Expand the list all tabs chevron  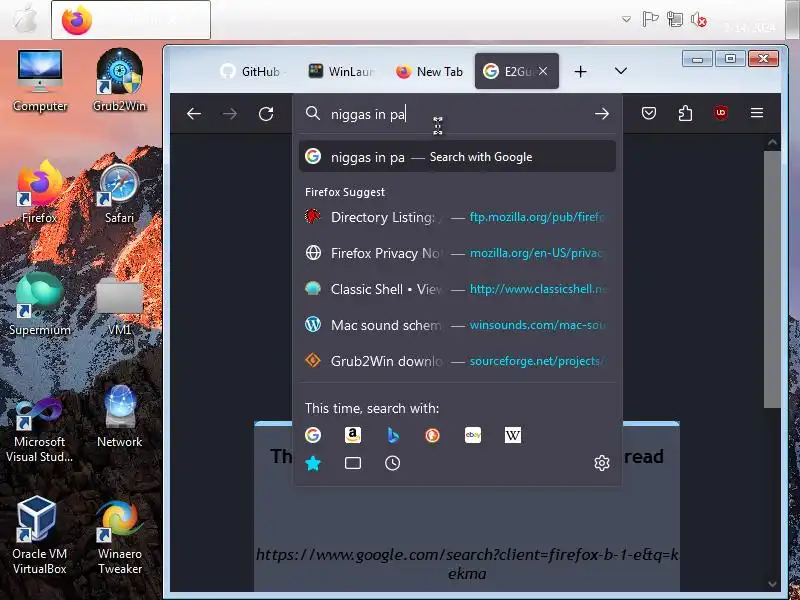(620, 71)
